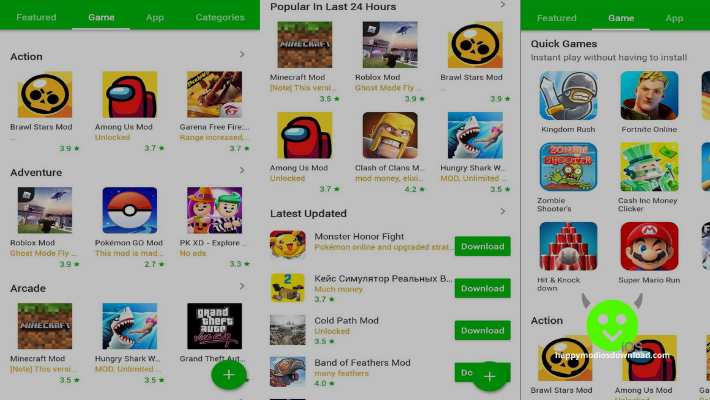Select the App tab in right panel
710x400 pixels.
(x=674, y=18)
